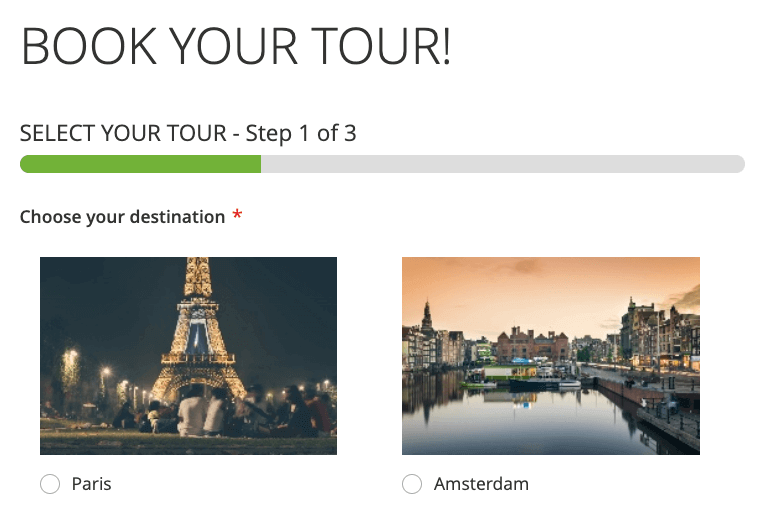Select the Paris radio button
The image size is (762, 519).
pos(50,485)
